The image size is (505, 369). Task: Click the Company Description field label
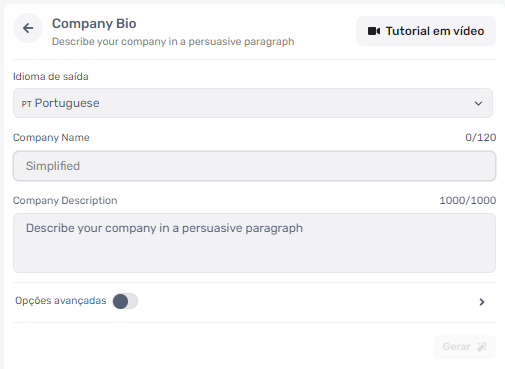point(65,200)
